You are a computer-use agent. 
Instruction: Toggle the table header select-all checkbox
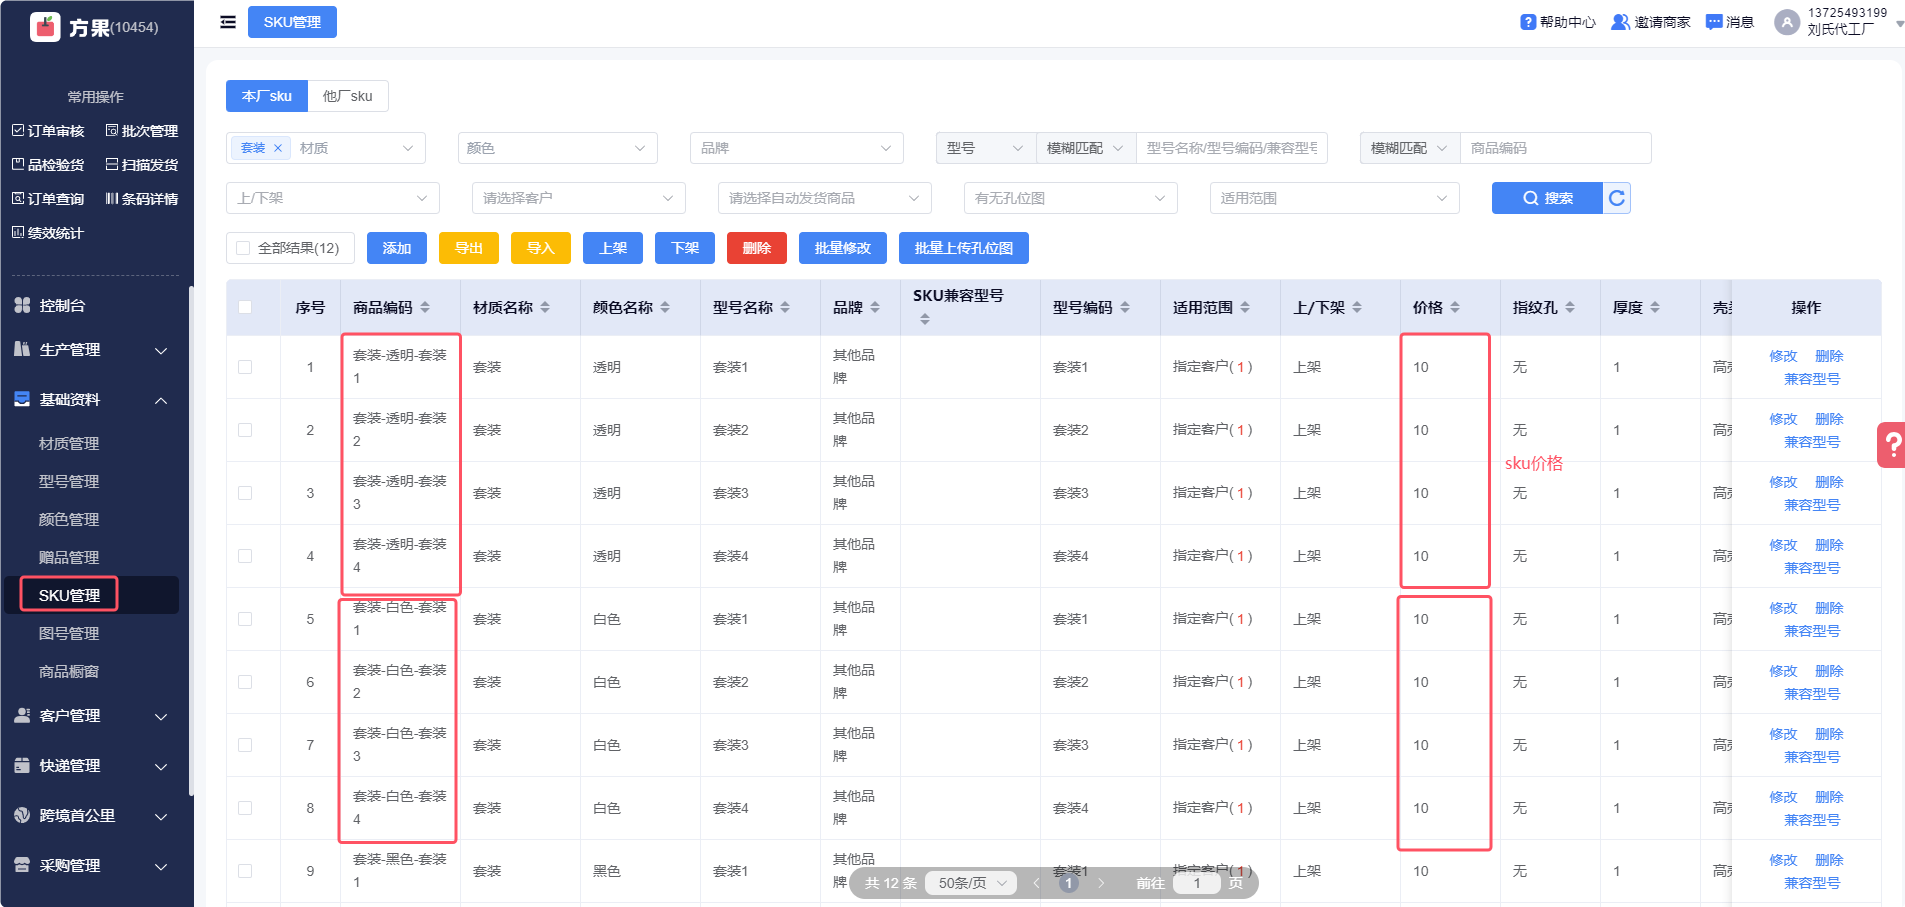point(245,307)
